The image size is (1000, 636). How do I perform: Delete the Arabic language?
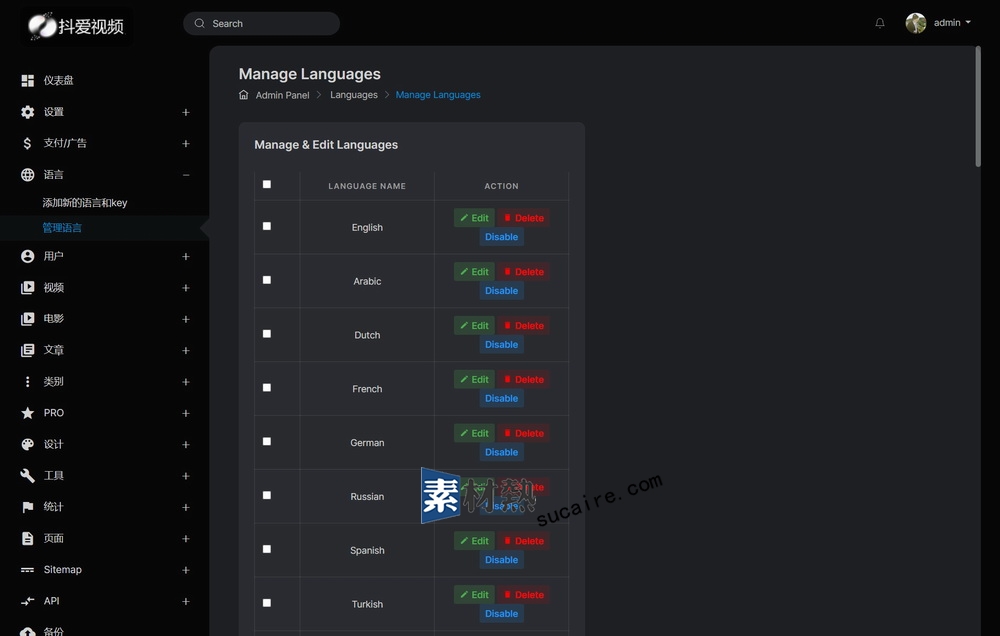[x=524, y=272]
